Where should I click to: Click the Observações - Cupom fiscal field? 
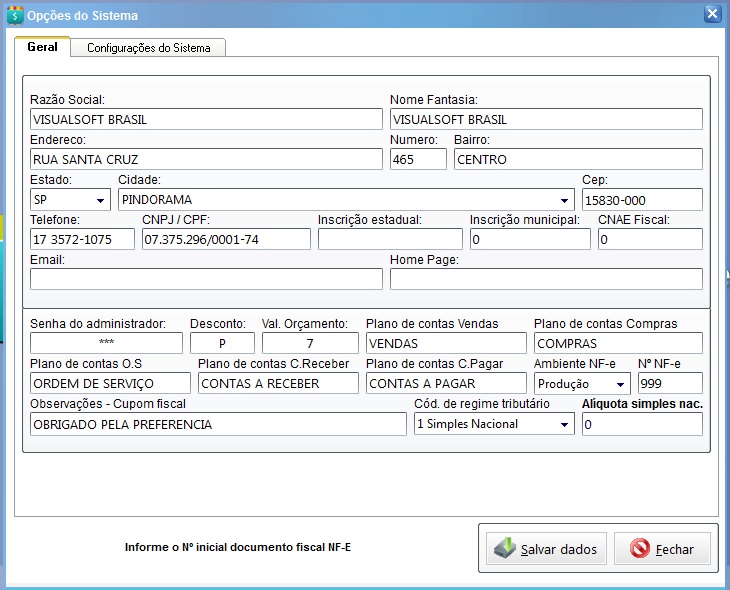coord(218,424)
